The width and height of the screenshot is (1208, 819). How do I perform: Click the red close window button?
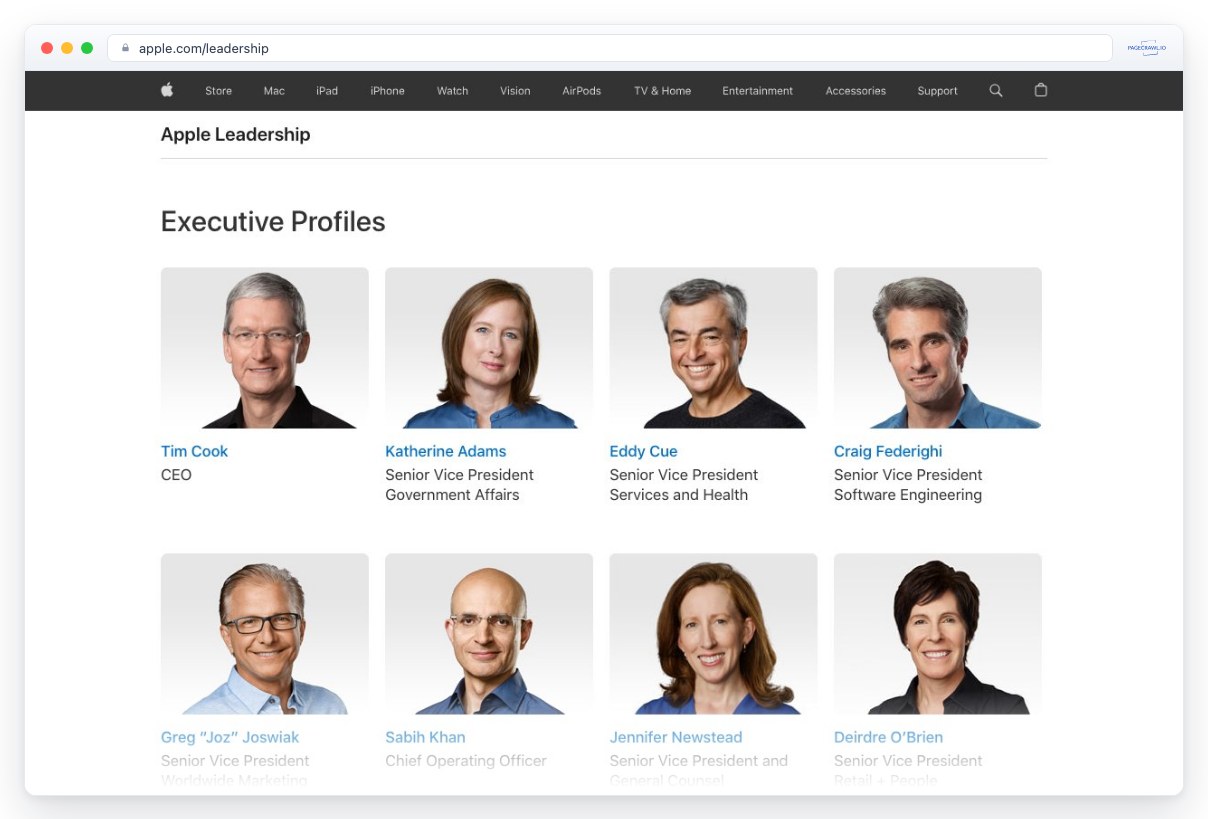click(x=47, y=48)
